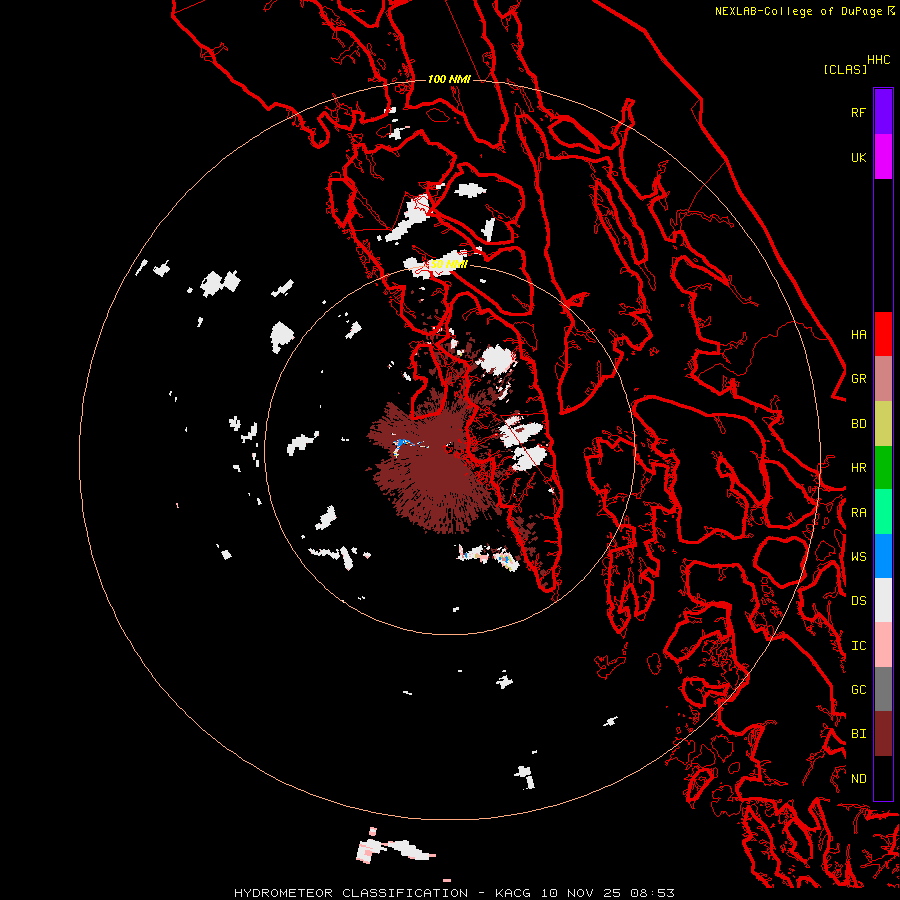Click the '[CLAS]' units label
Viewport: 900px width, 900px height.
point(845,69)
